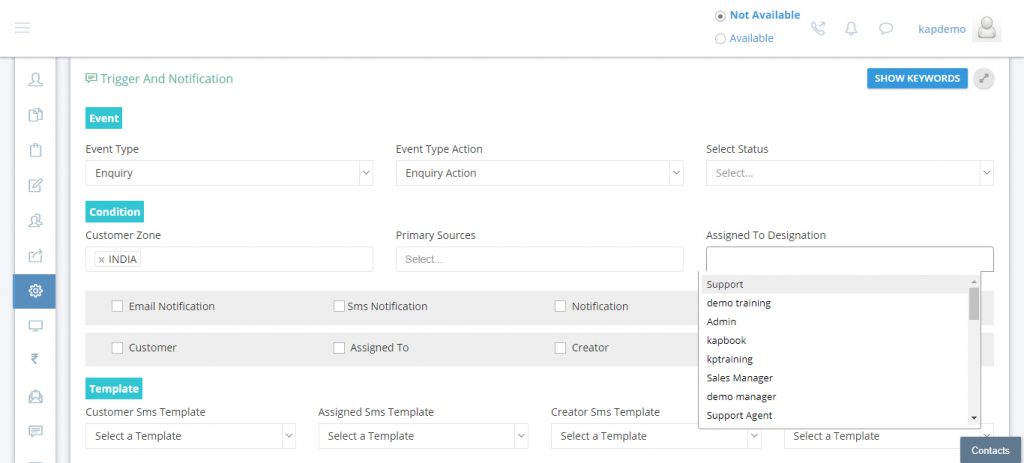The image size is (1024, 463).
Task: Open the Customer Sms Template dropdown
Action: (190, 436)
